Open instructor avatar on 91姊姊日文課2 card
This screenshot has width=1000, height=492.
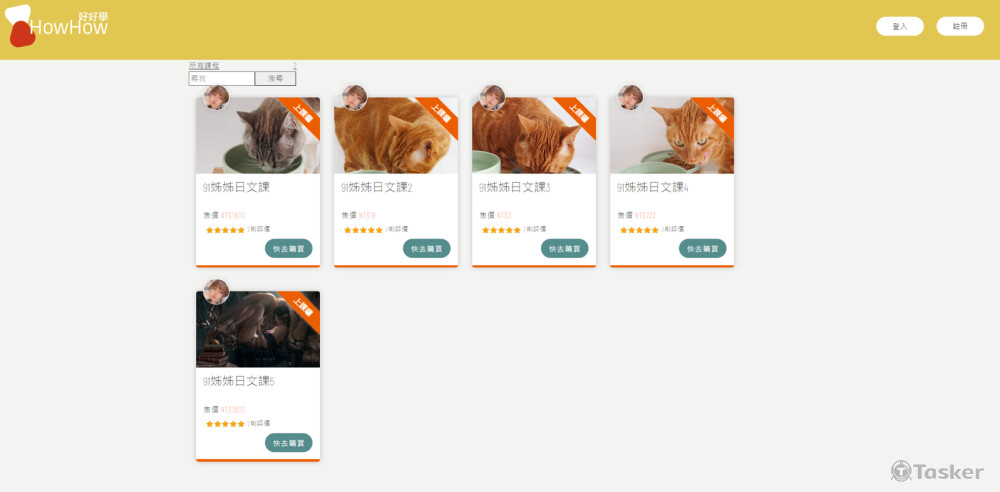click(x=354, y=98)
